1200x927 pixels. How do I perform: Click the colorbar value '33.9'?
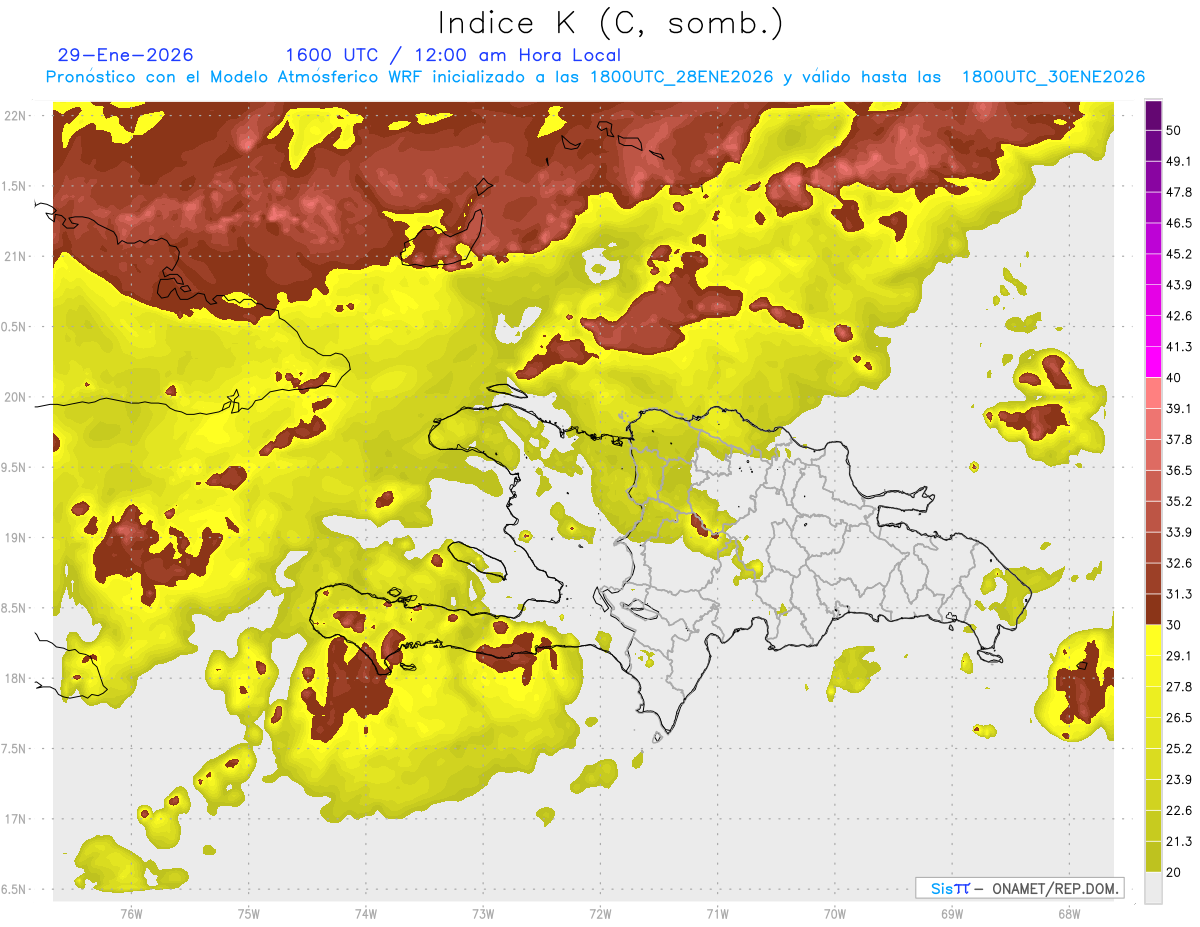coord(1179,532)
